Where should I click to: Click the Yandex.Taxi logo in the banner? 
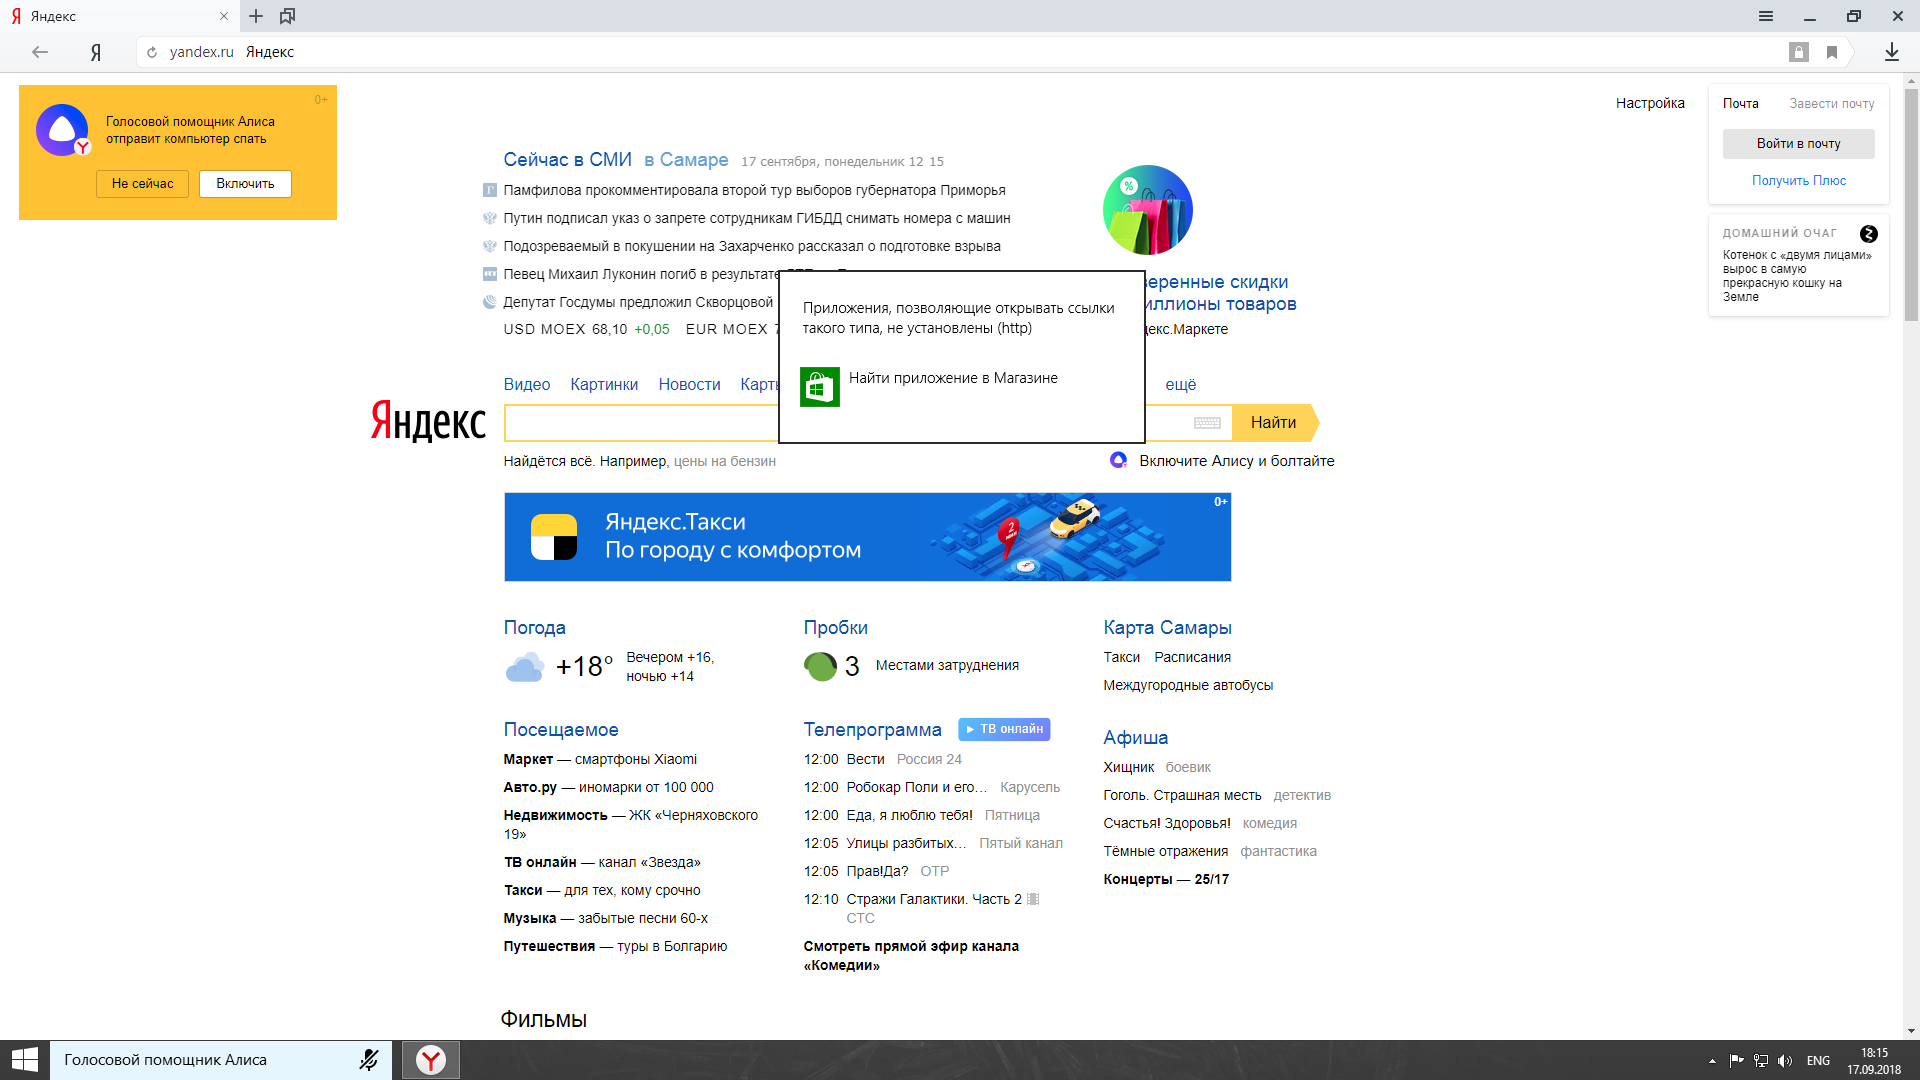(x=554, y=537)
